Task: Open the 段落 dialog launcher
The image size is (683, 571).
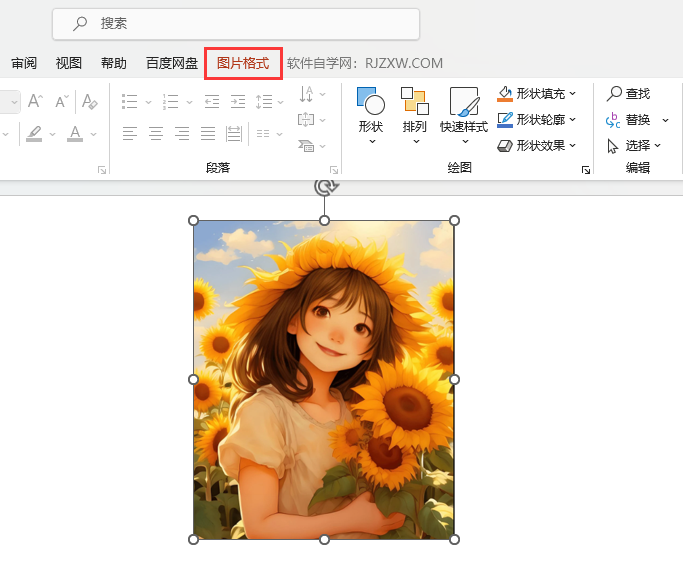Action: point(334,169)
